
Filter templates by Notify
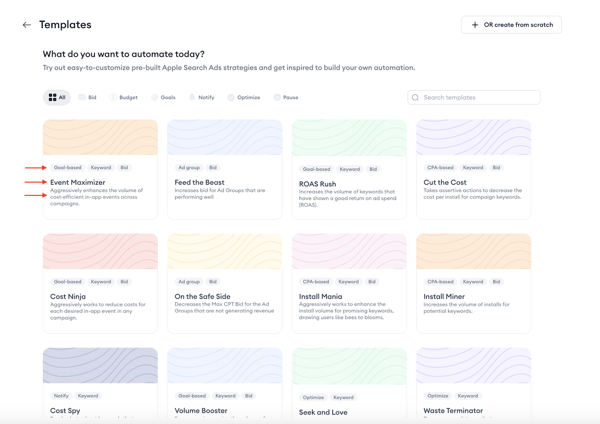tap(202, 97)
